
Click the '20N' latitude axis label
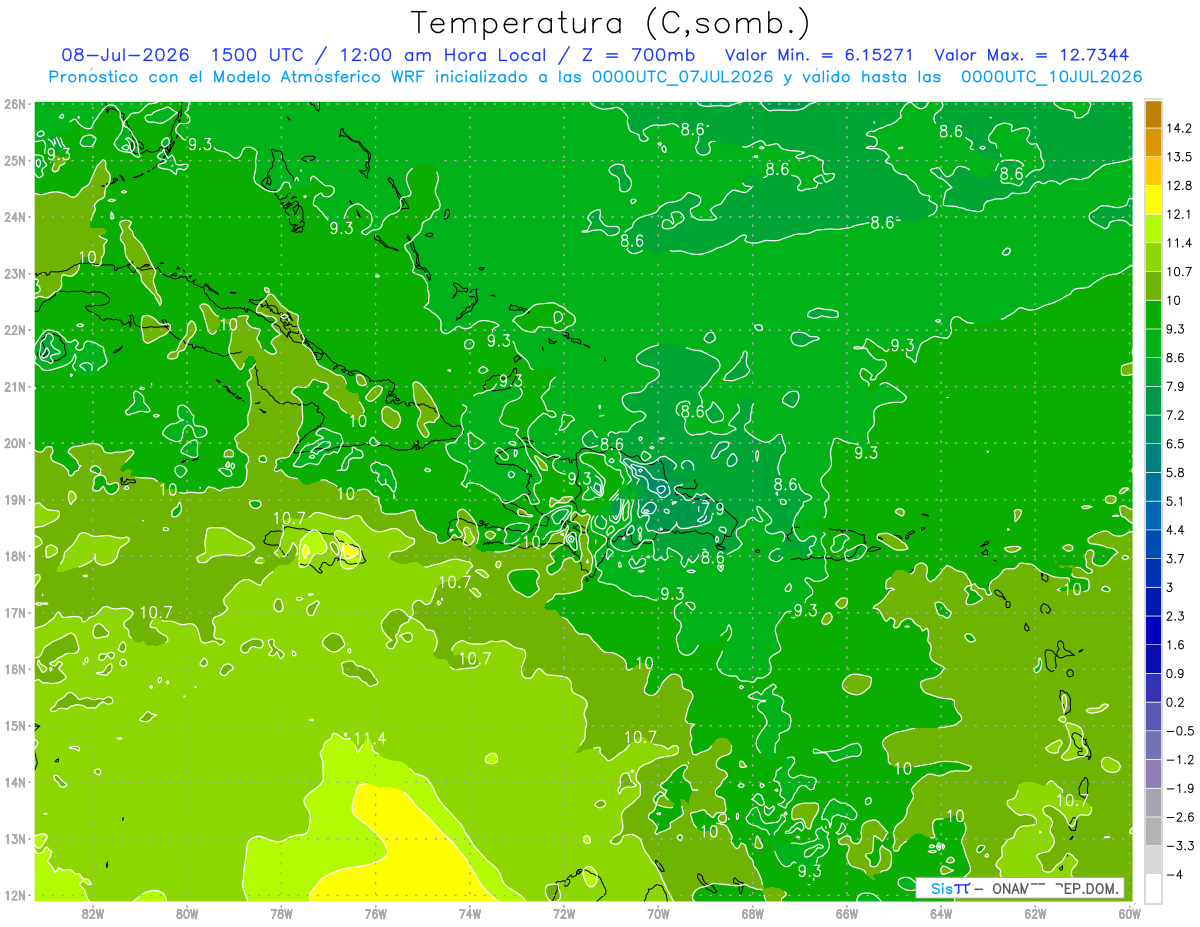(15, 443)
